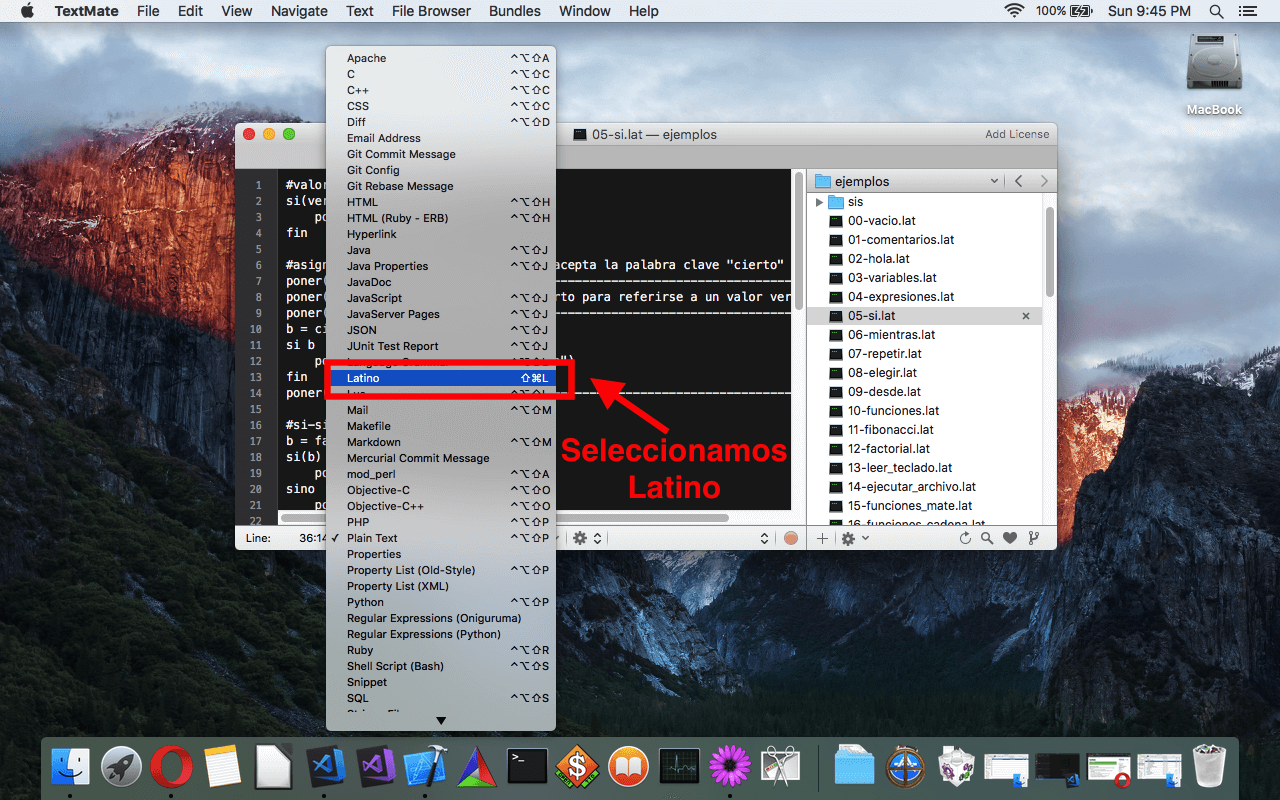1280x800 pixels.
Task: Select checked Plain Text grammar entry
Action: coord(441,538)
